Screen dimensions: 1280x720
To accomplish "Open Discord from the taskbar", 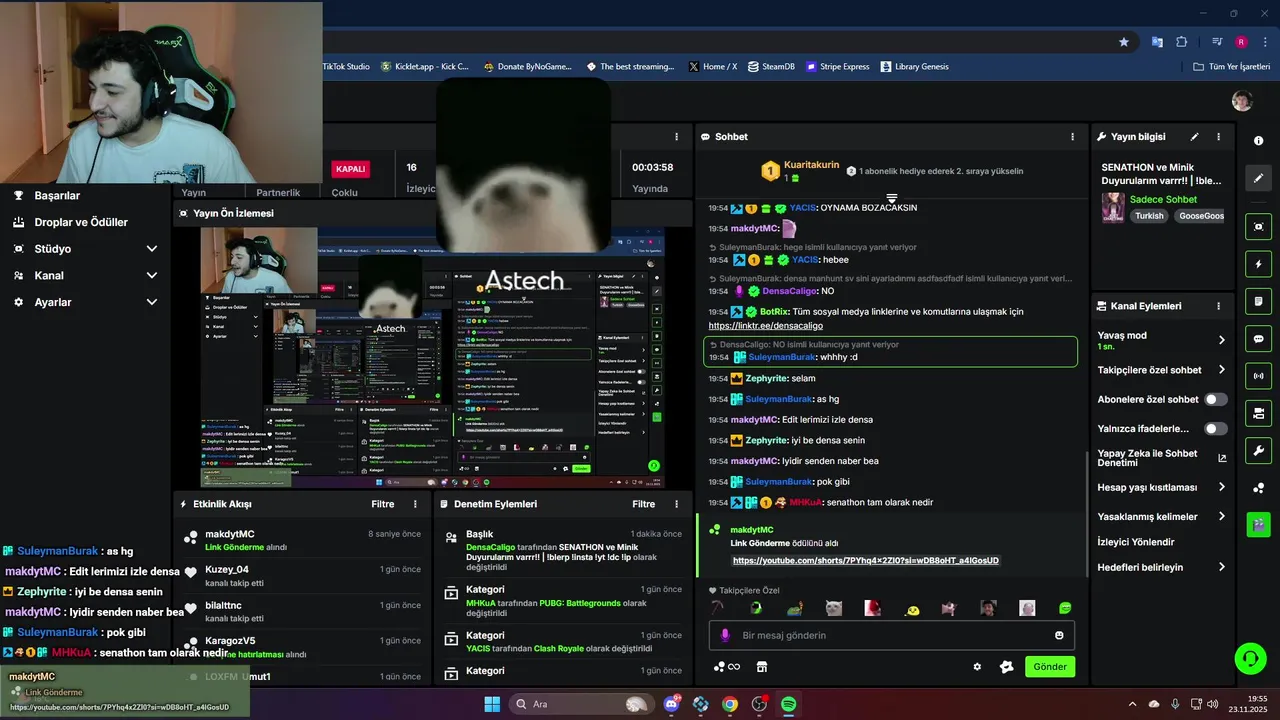I will point(672,704).
